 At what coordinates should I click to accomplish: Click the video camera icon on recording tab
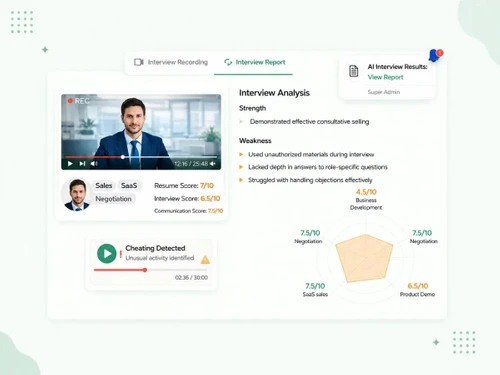[x=139, y=62]
